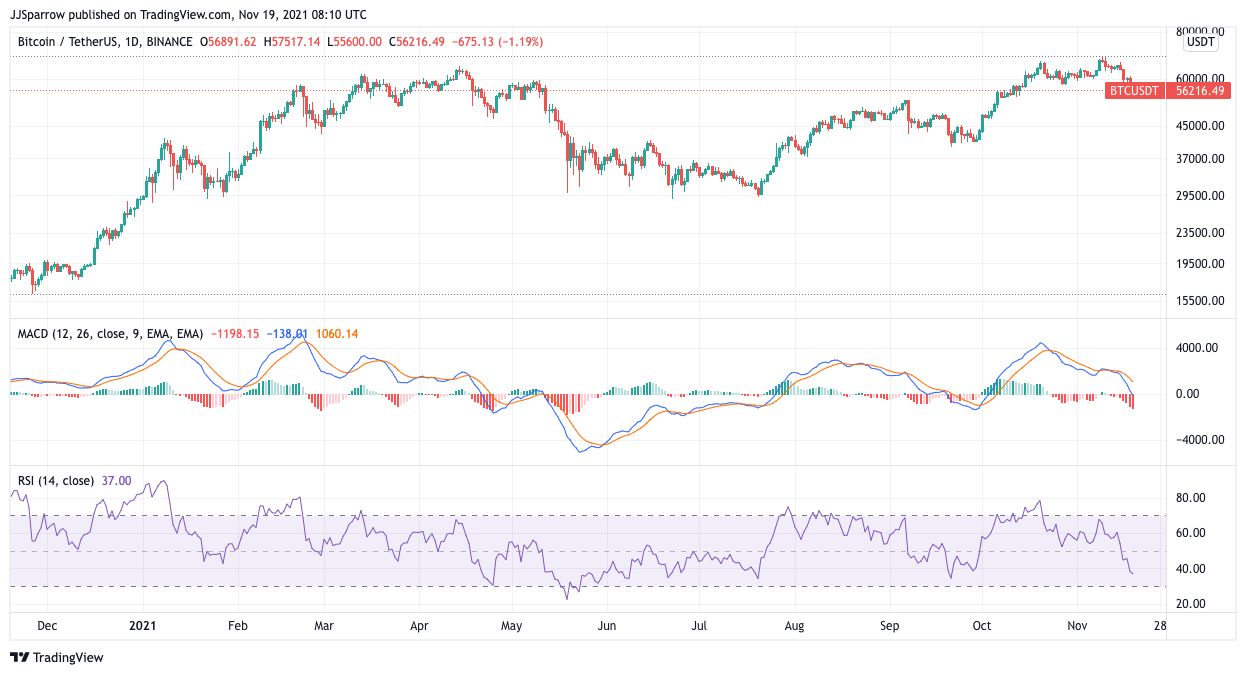Click the 20.00 RSI axis label
This screenshot has width=1246, height=675.
pos(1190,604)
